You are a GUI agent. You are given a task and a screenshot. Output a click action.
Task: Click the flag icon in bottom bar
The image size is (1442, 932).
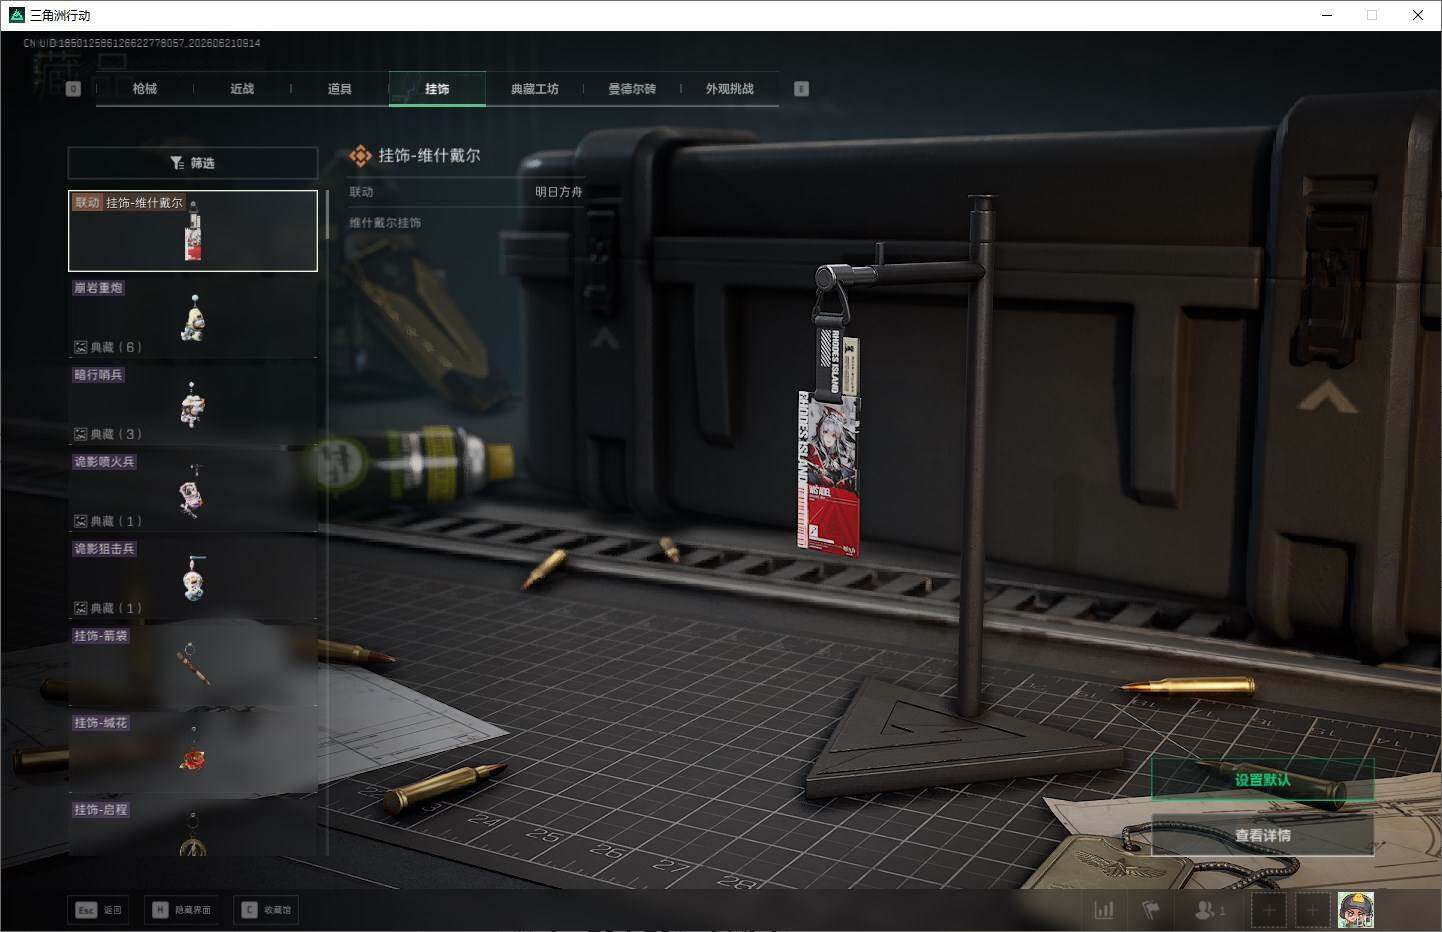click(1151, 910)
